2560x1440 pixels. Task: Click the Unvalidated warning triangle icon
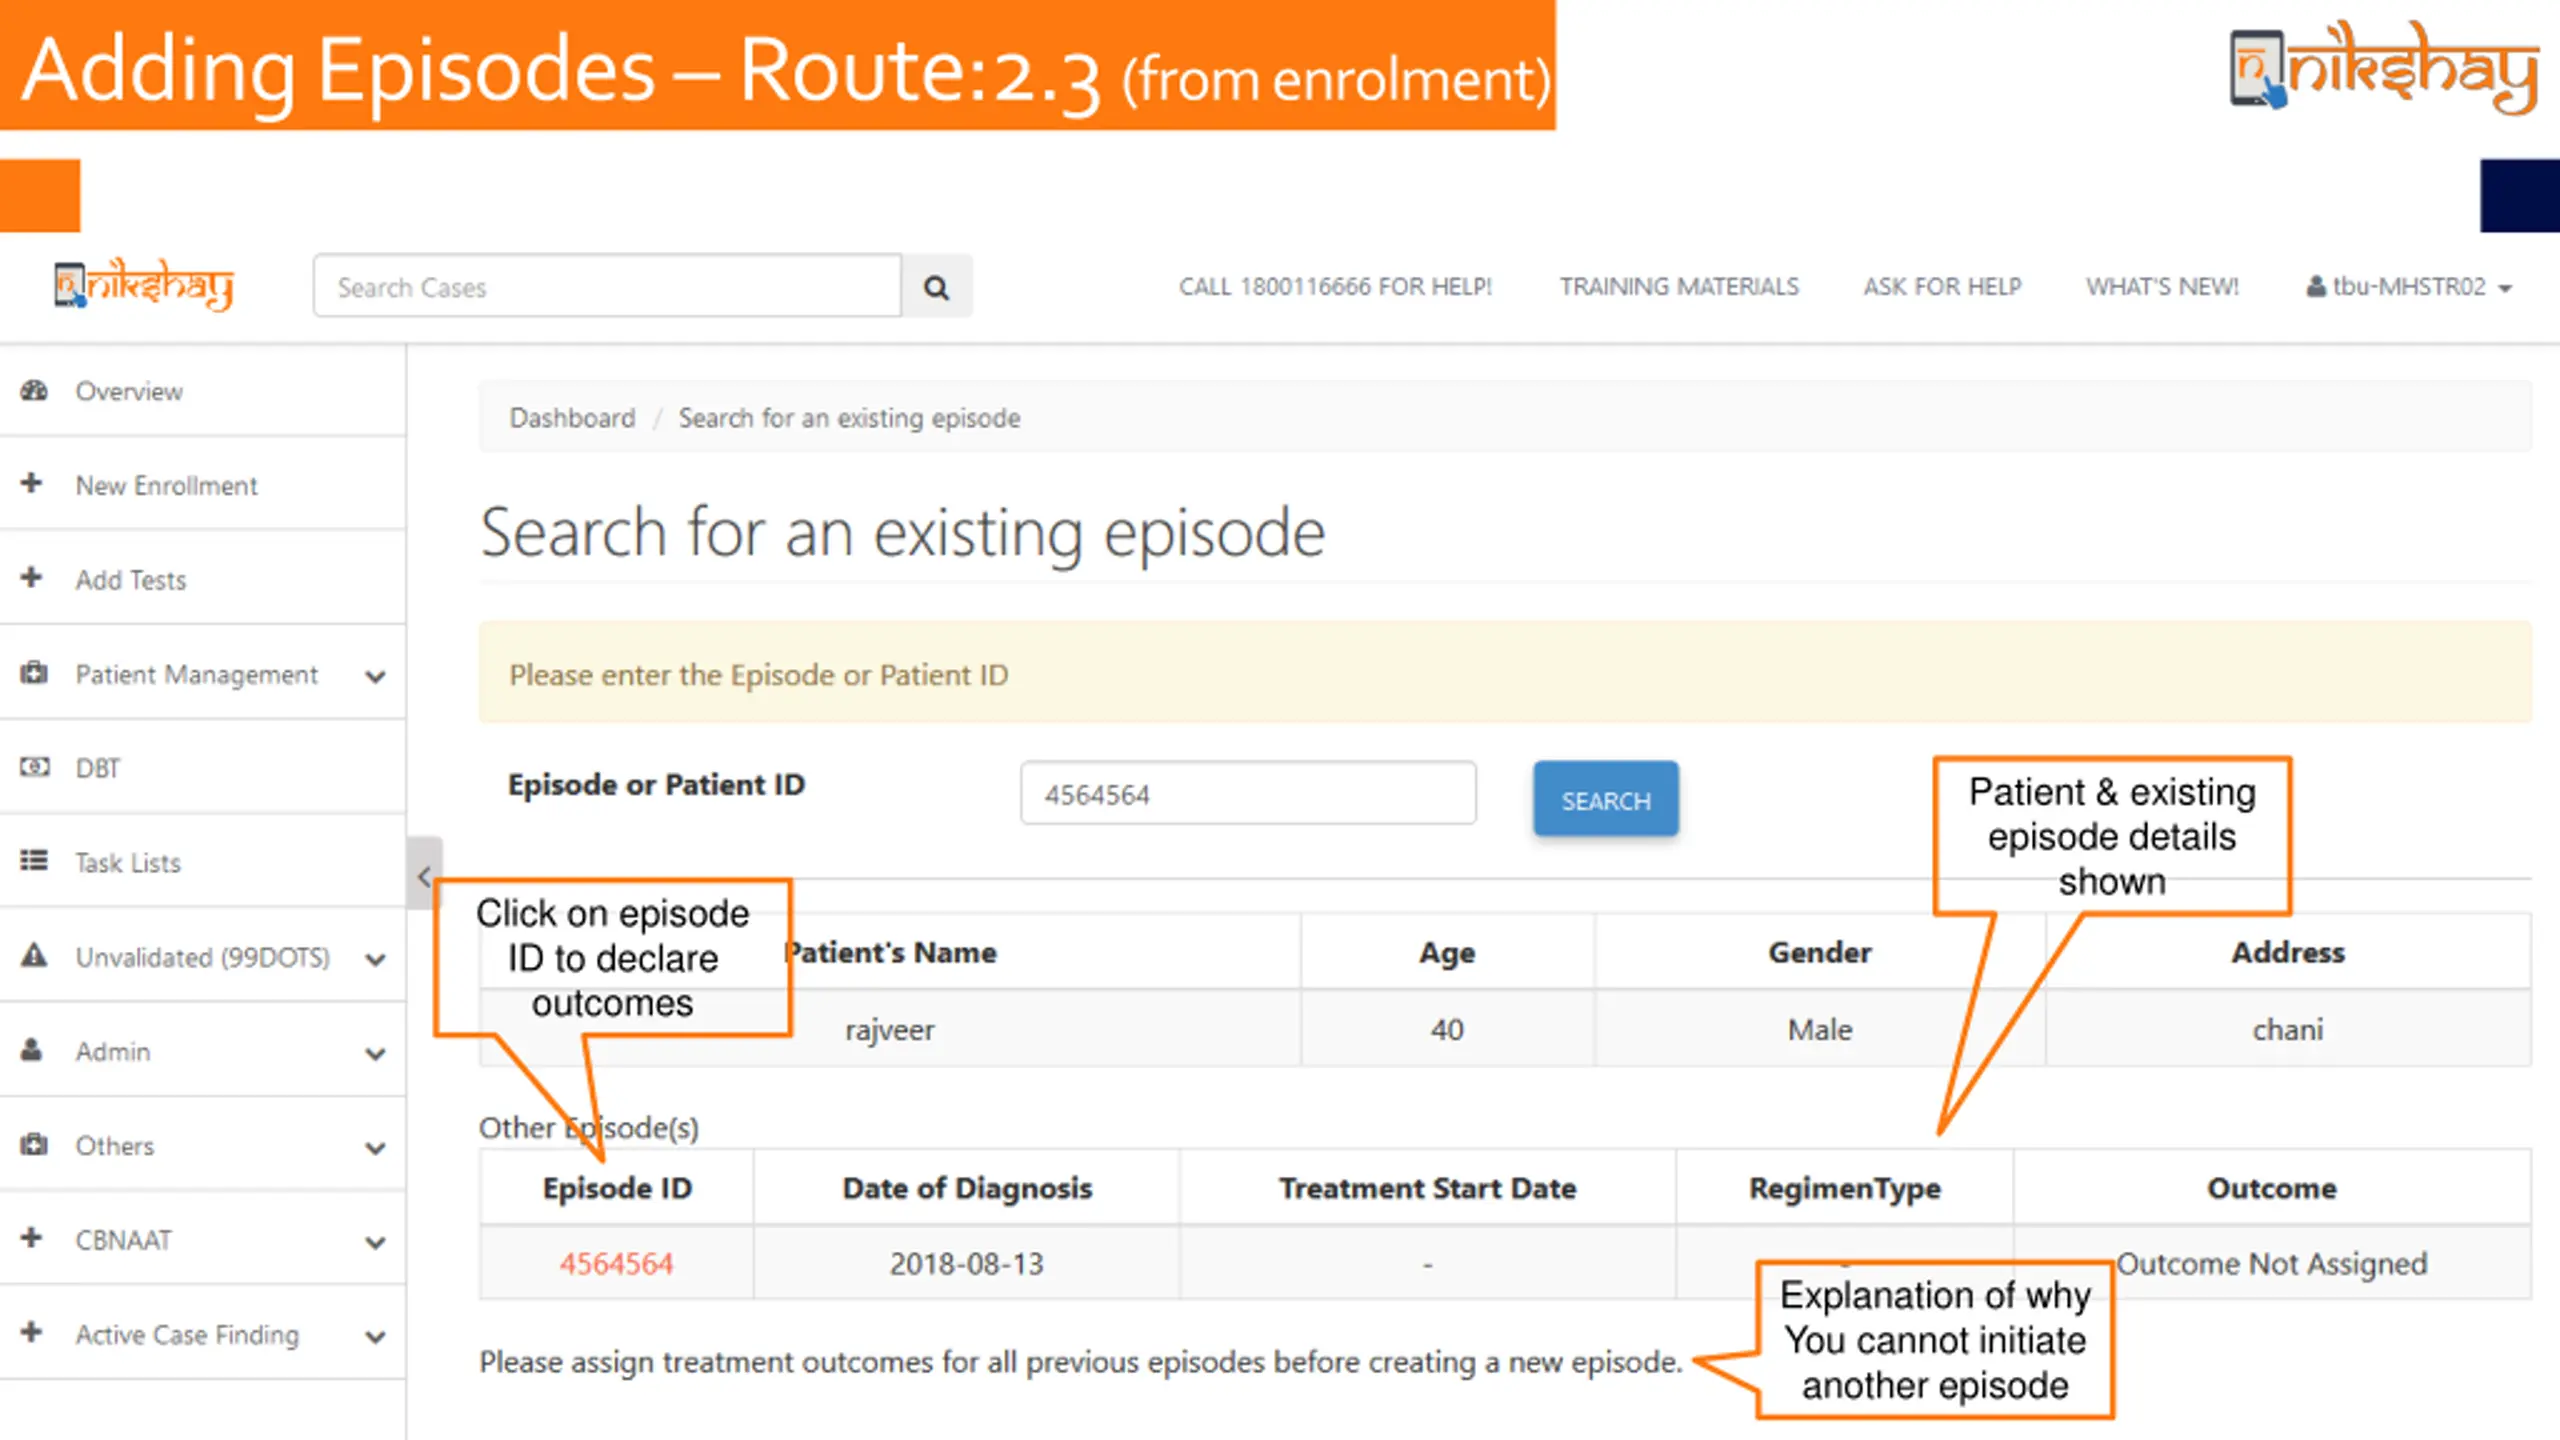pyautogui.click(x=34, y=955)
